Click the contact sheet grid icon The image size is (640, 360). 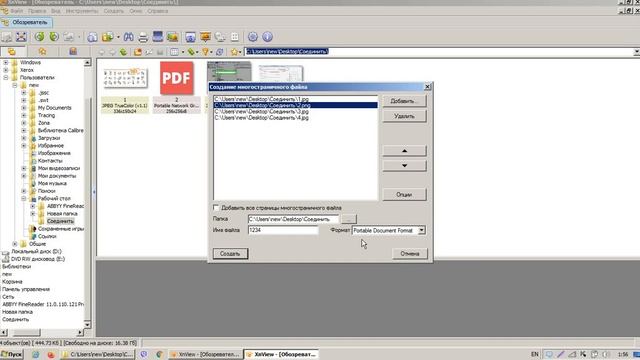pos(235,37)
